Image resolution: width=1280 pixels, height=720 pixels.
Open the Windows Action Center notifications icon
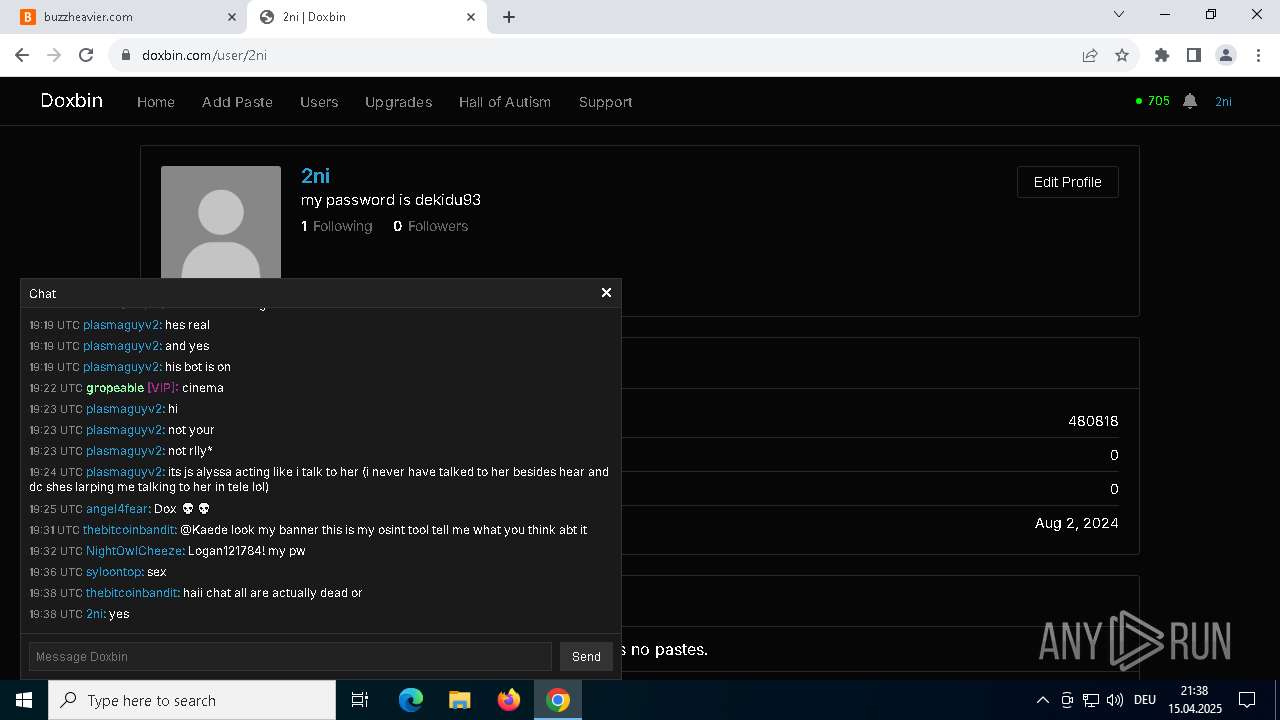point(1247,700)
